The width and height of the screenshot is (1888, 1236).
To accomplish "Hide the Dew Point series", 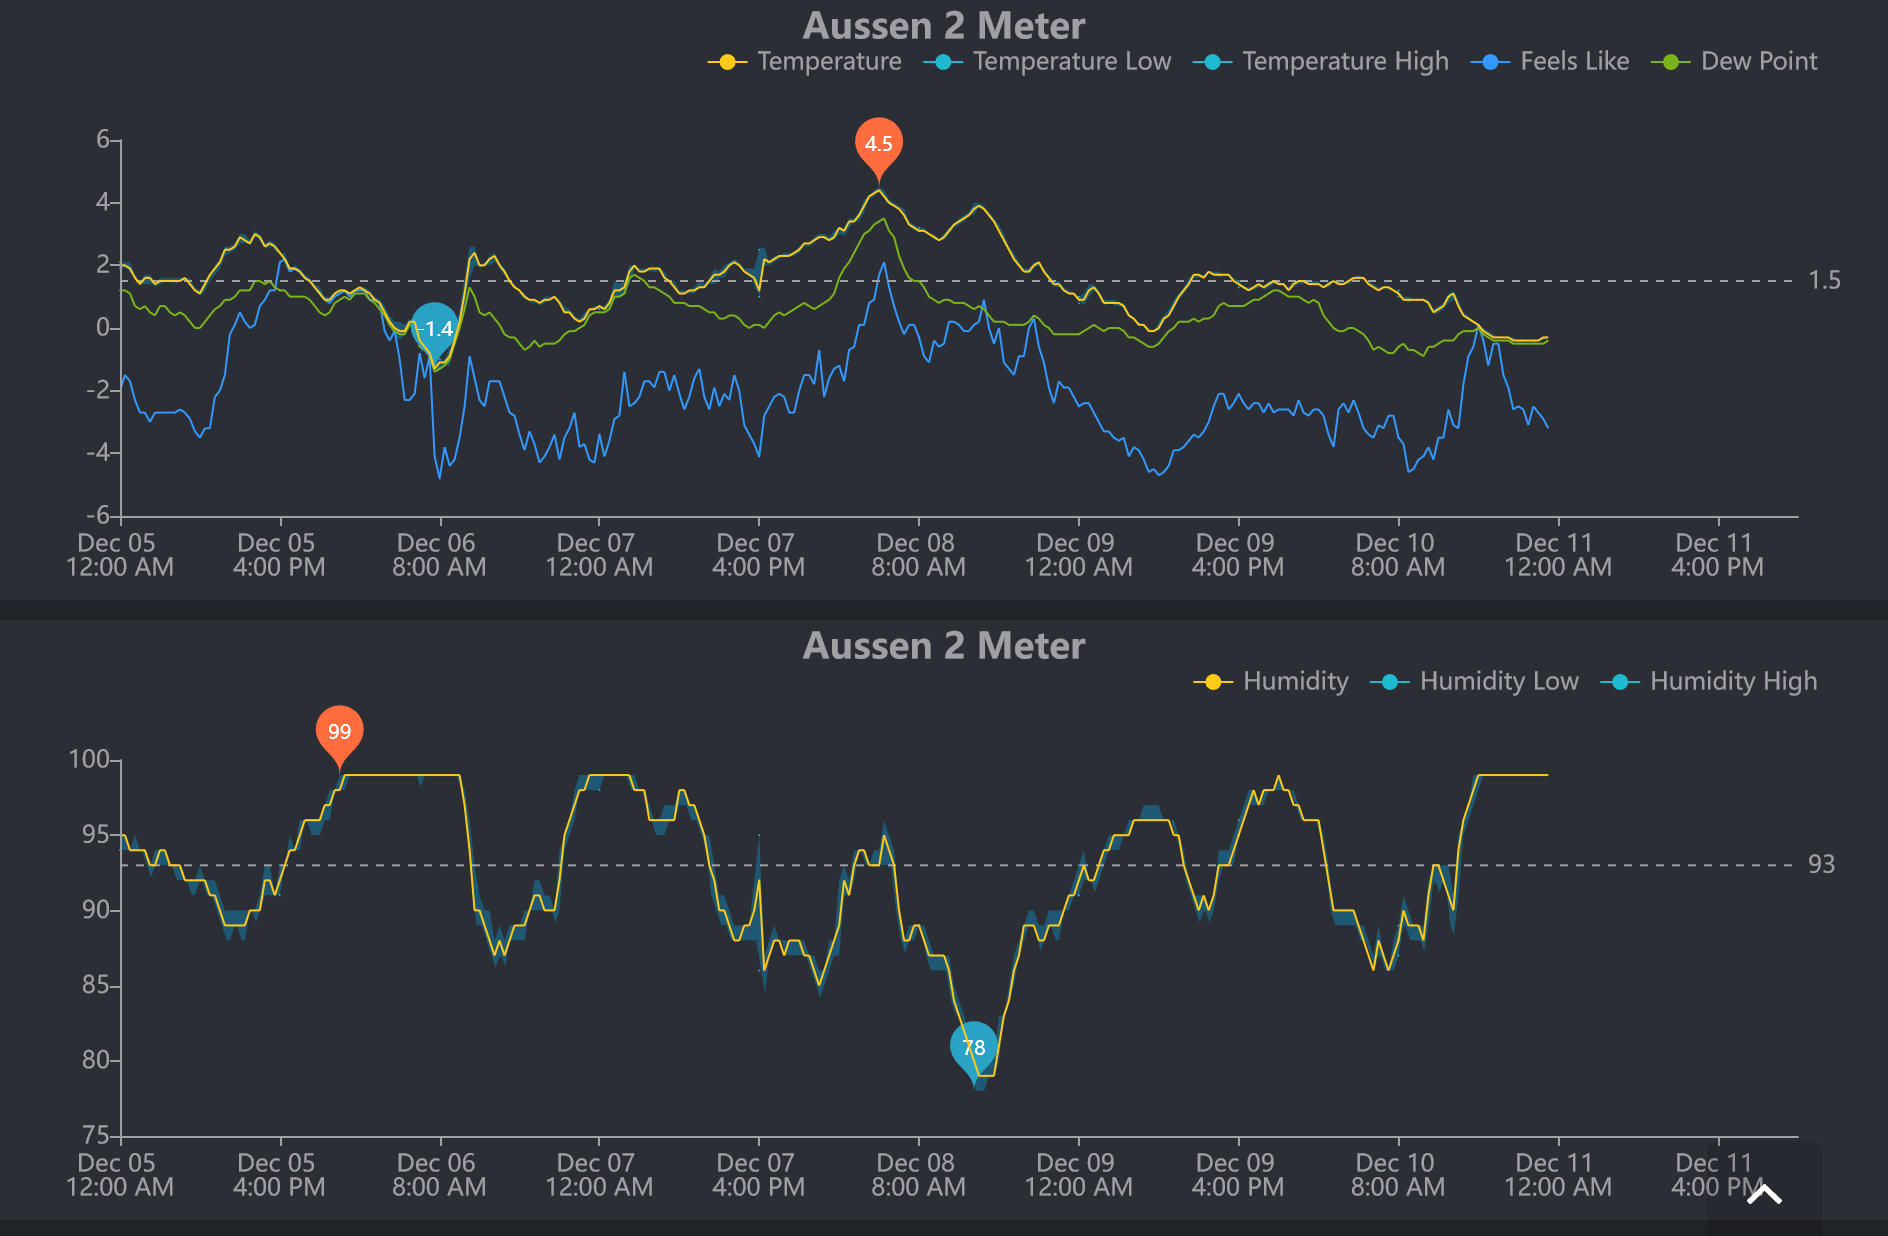I will 1734,62.
